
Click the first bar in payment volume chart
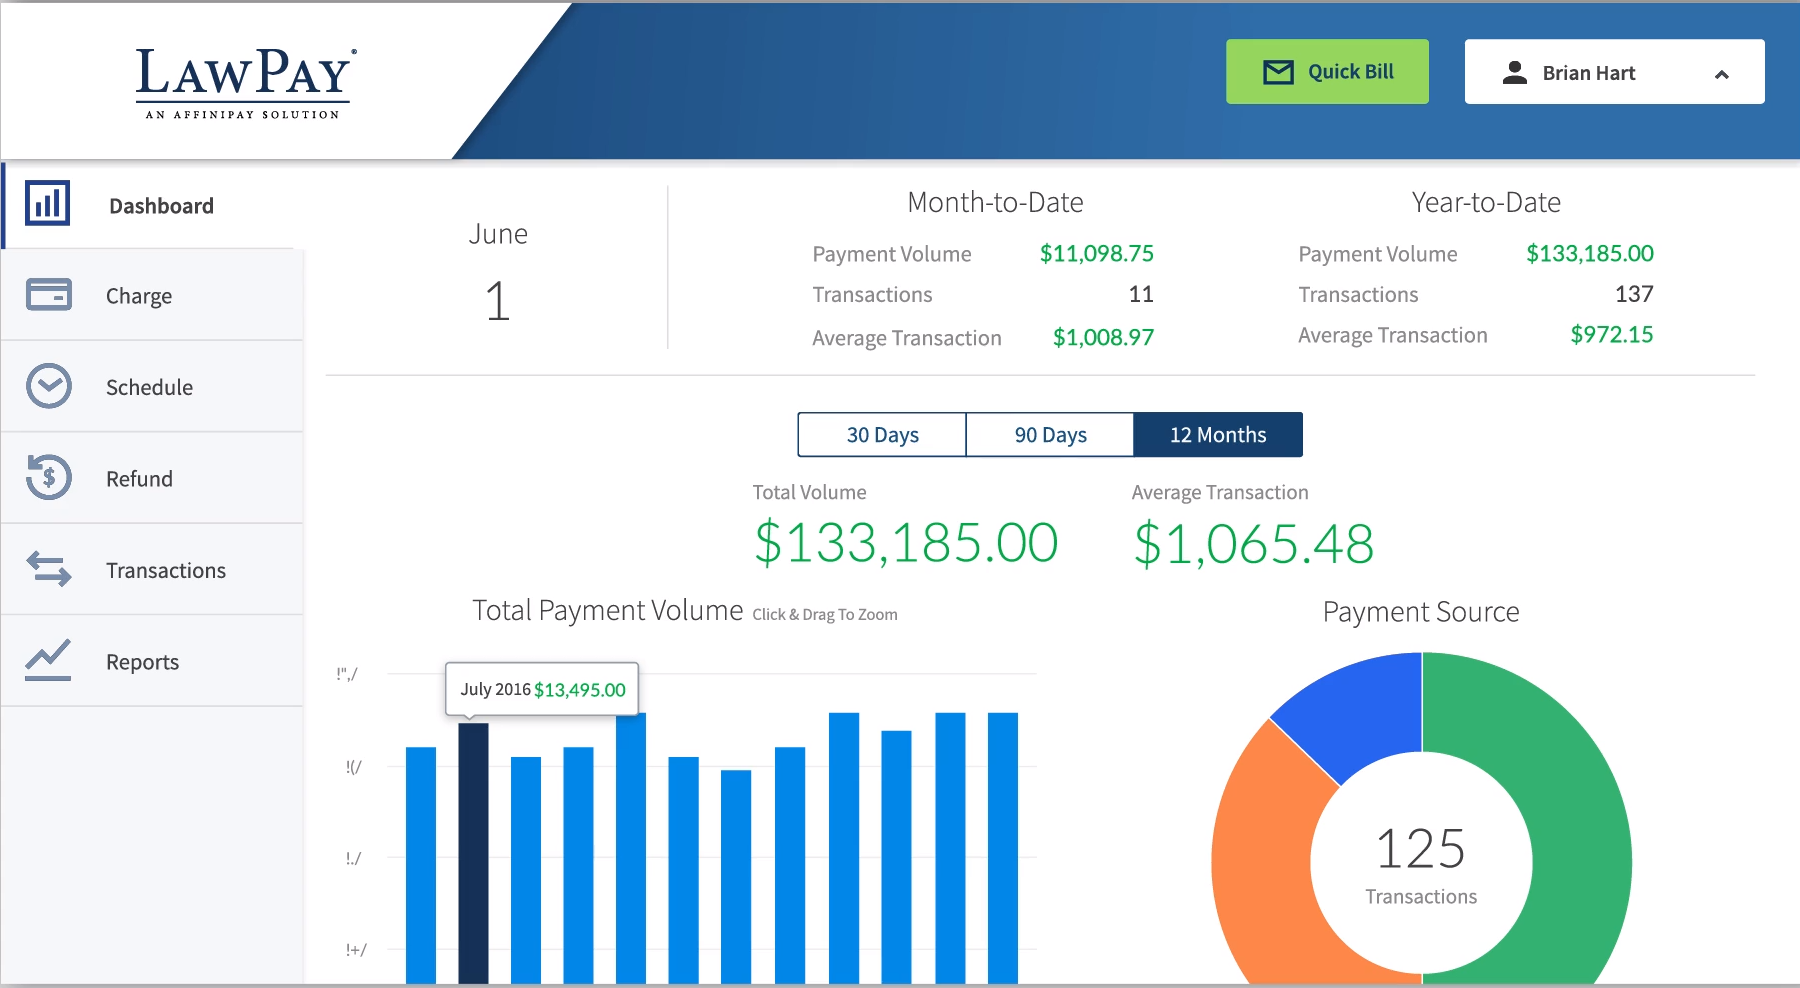pos(421,865)
